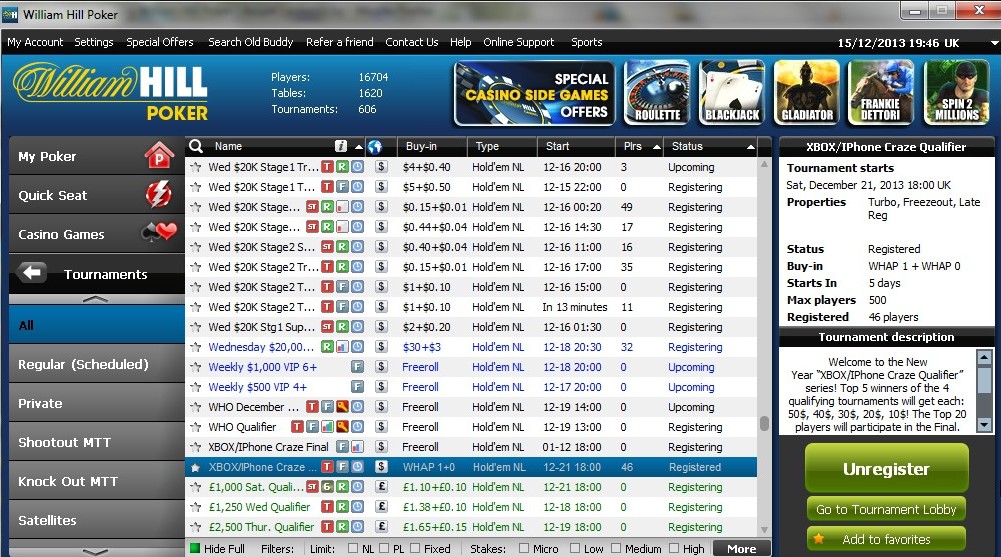The image size is (1001, 557).
Task: Click the globe column header icon
Action: 375,147
